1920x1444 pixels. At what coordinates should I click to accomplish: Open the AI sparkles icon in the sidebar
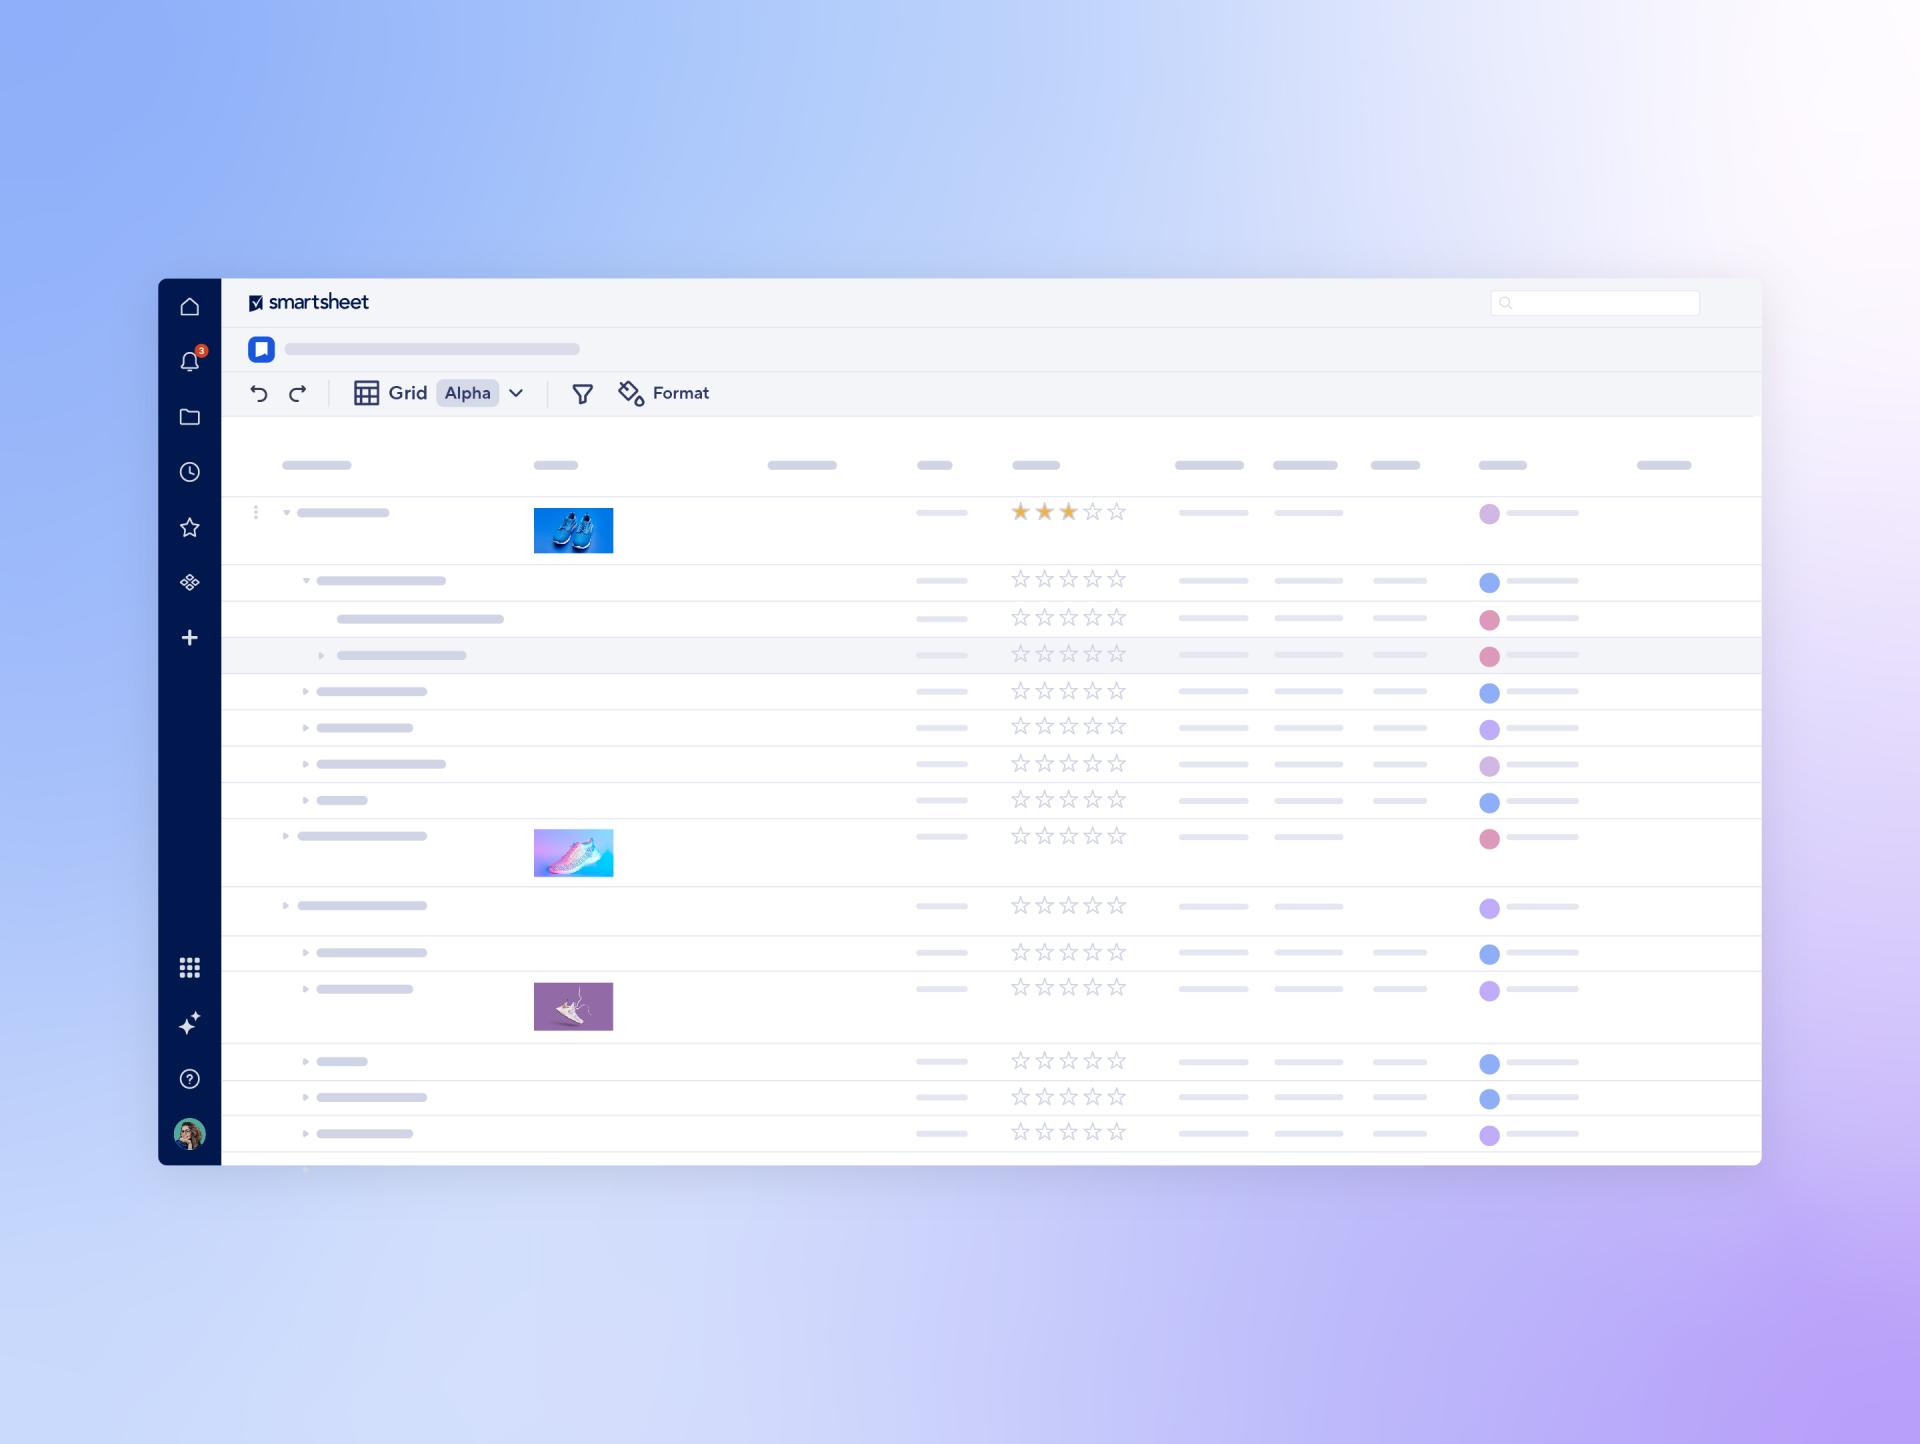[189, 1022]
